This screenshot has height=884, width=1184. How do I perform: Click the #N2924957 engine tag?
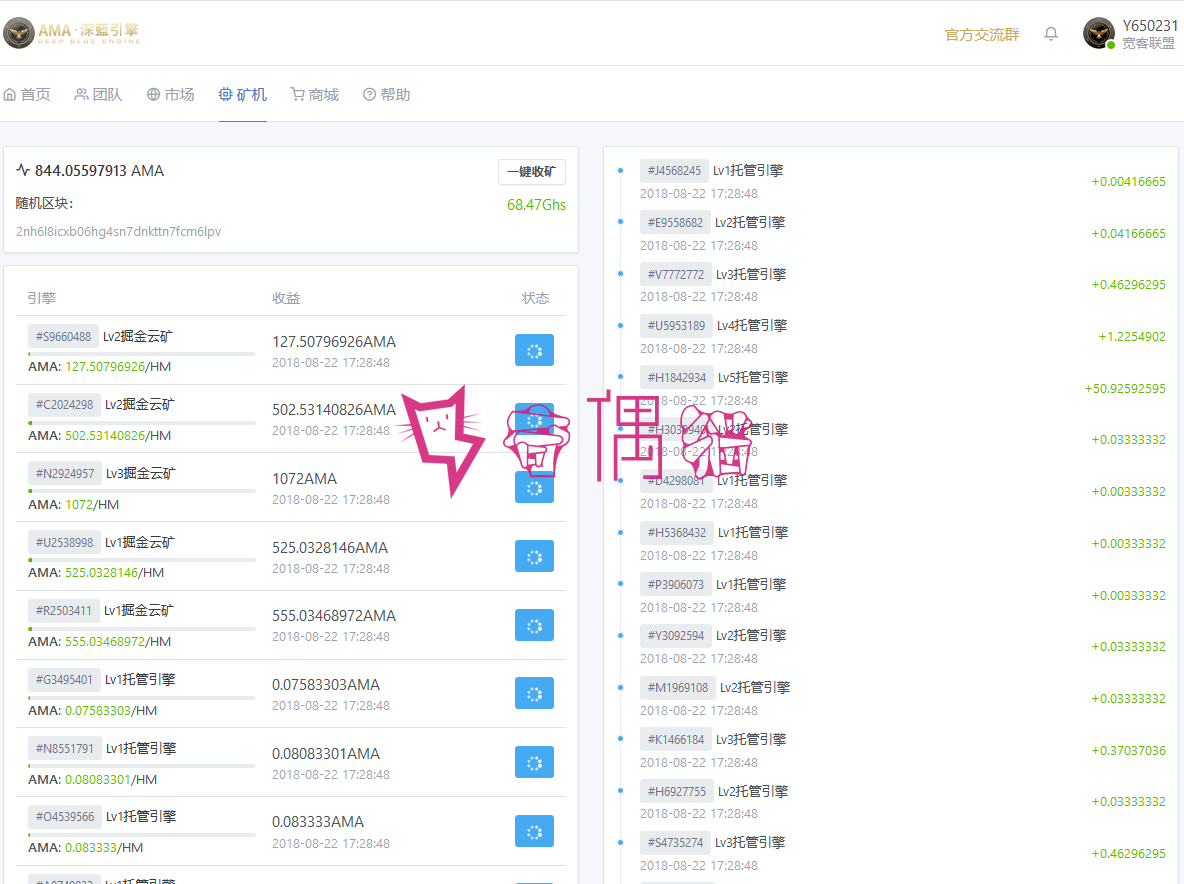(65, 474)
